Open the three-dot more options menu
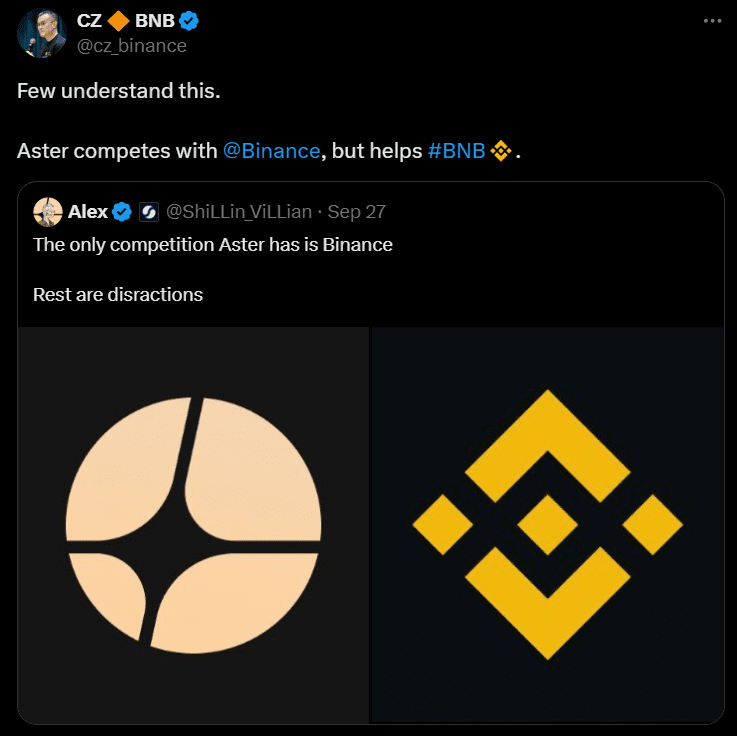 coord(711,21)
